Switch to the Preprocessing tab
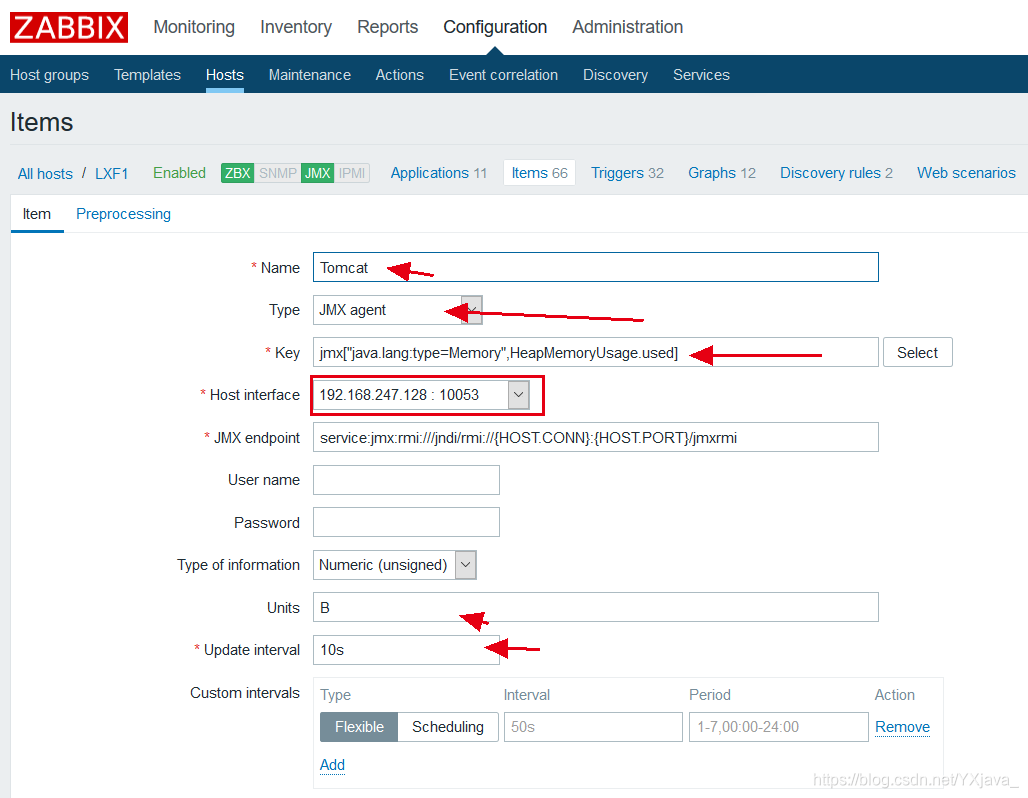This screenshot has width=1028, height=798. [x=123, y=214]
